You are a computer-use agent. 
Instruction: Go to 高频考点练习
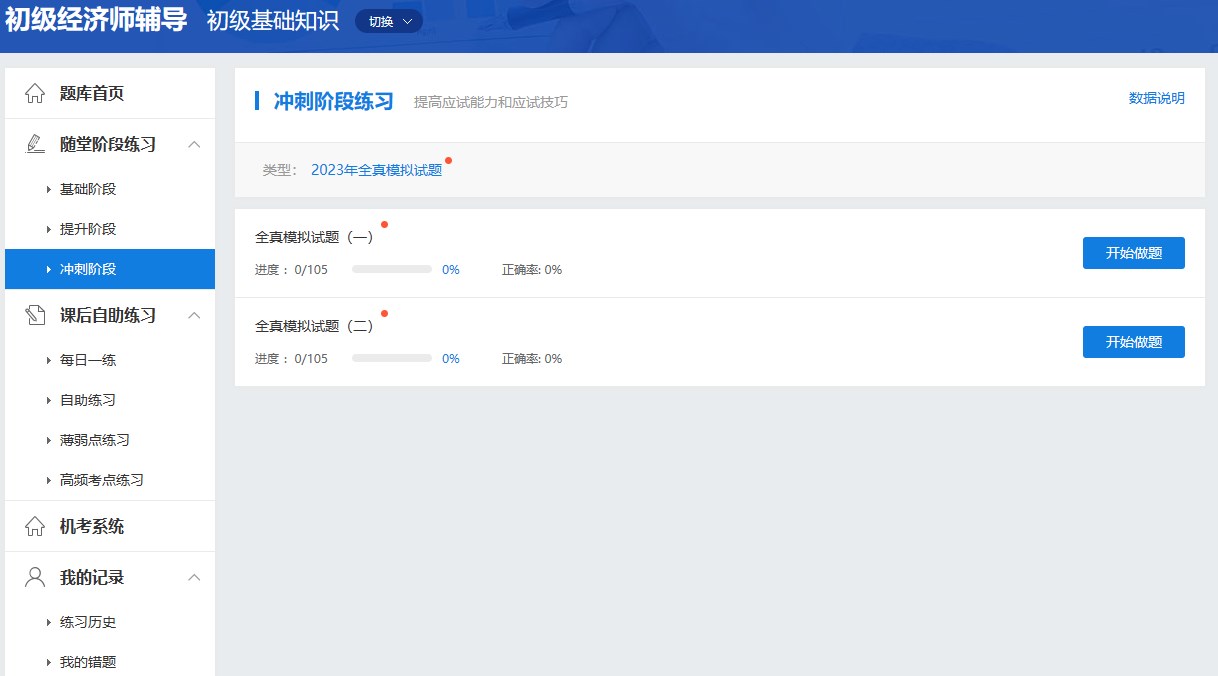tap(101, 480)
